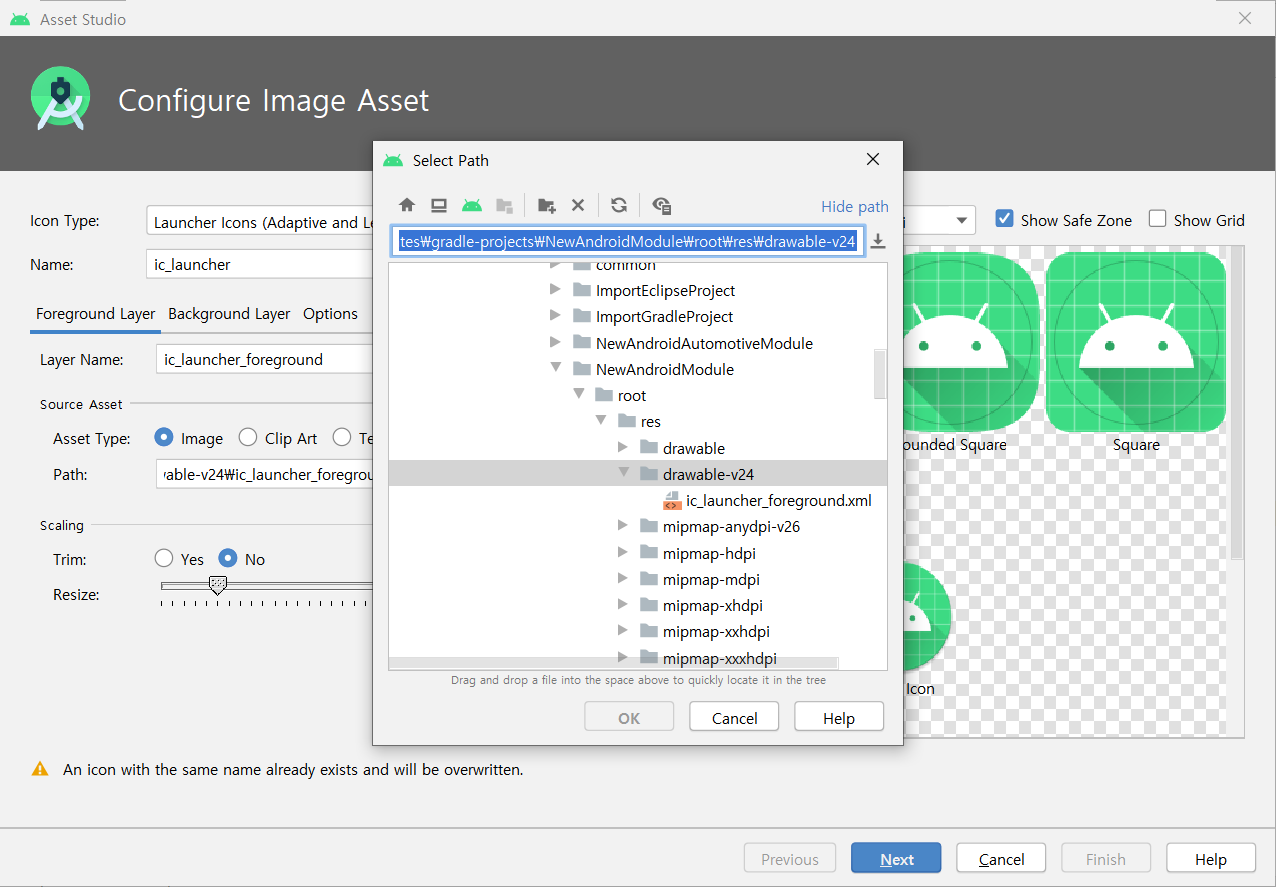Click the Name field with ic_launcher
The image size is (1276, 887).
point(260,265)
